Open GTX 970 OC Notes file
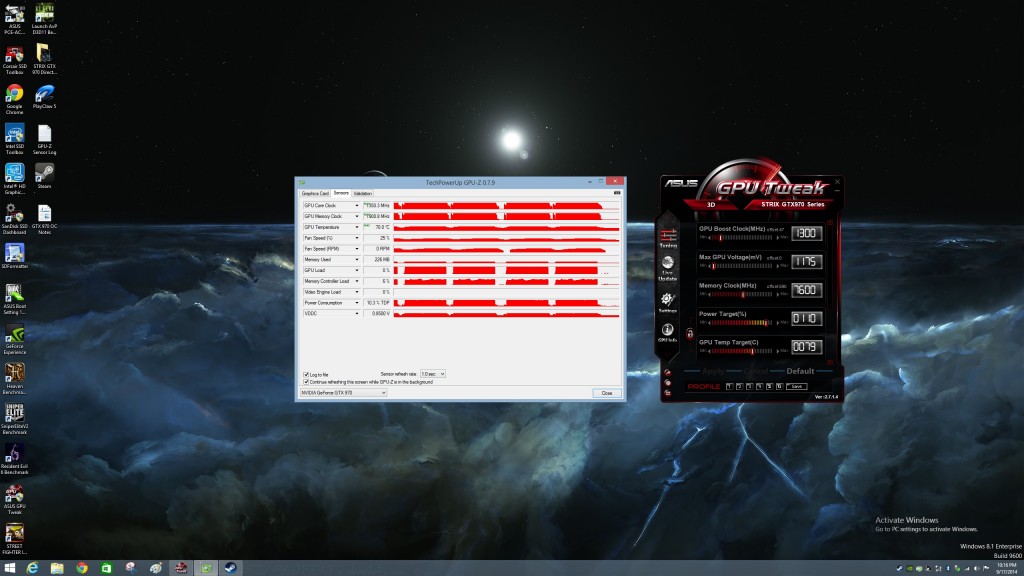This screenshot has width=1024, height=576. [44, 219]
